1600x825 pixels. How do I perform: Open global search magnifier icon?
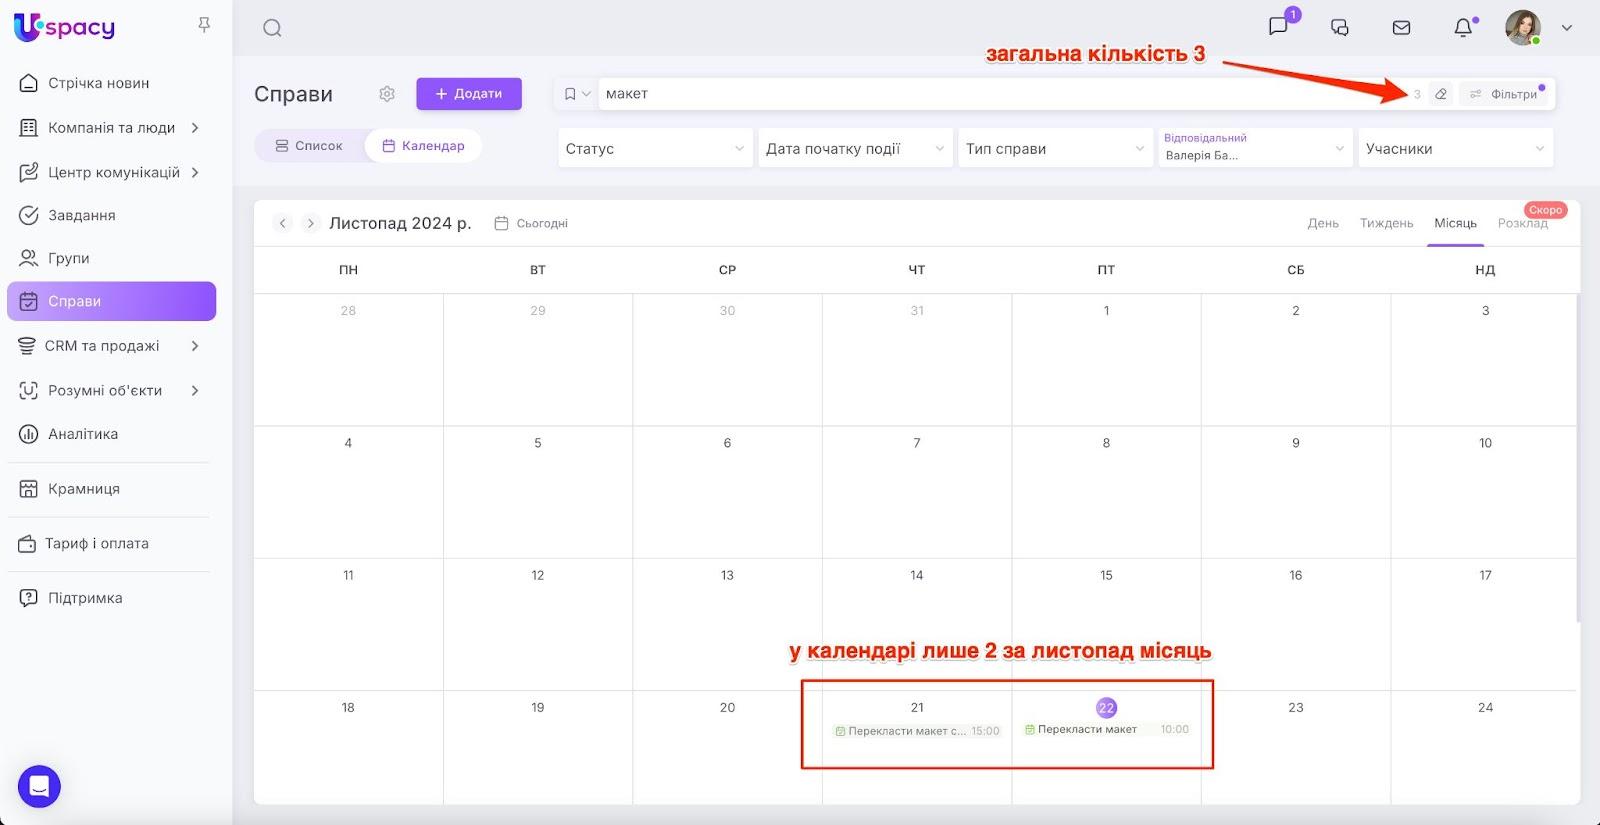tap(272, 28)
